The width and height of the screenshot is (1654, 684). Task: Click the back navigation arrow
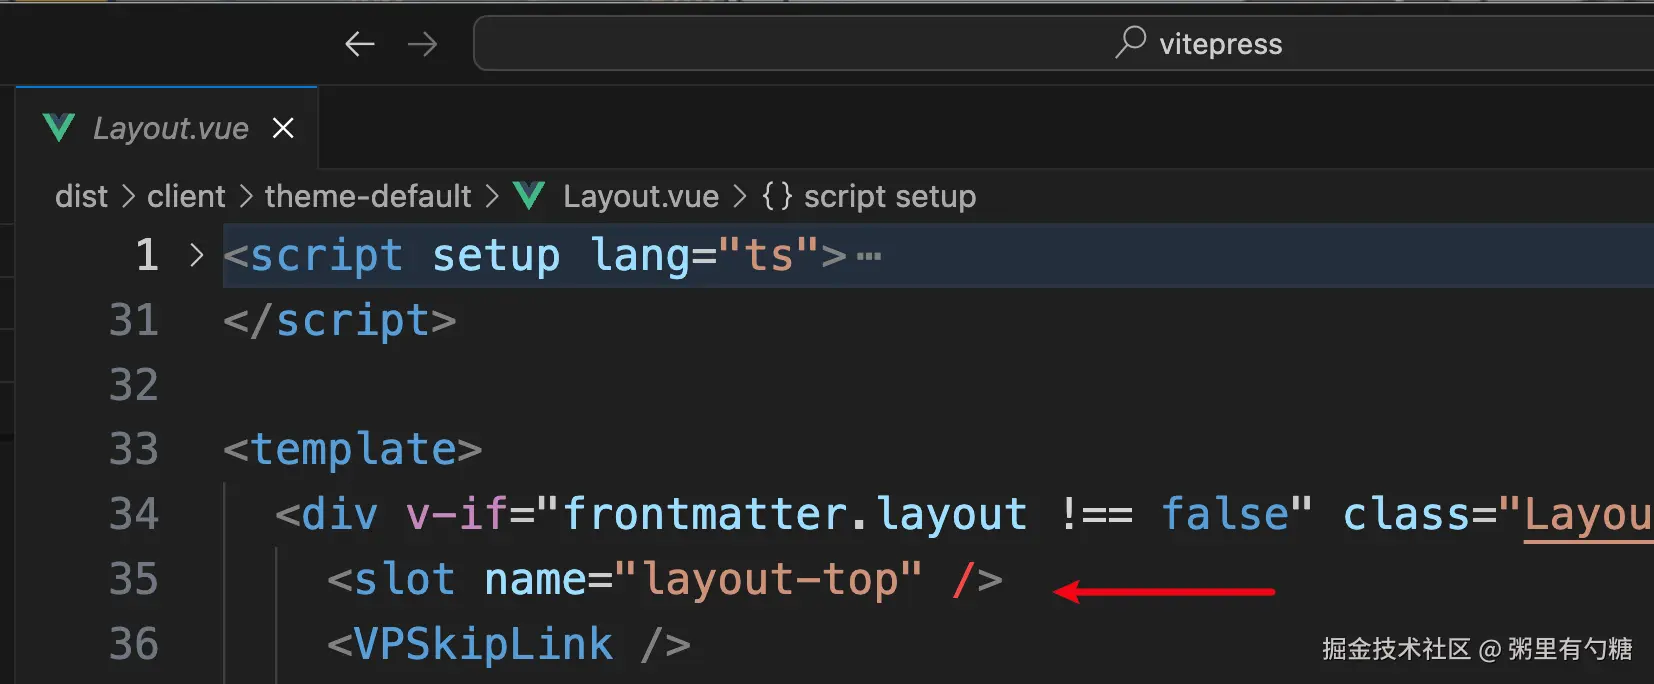(x=359, y=44)
